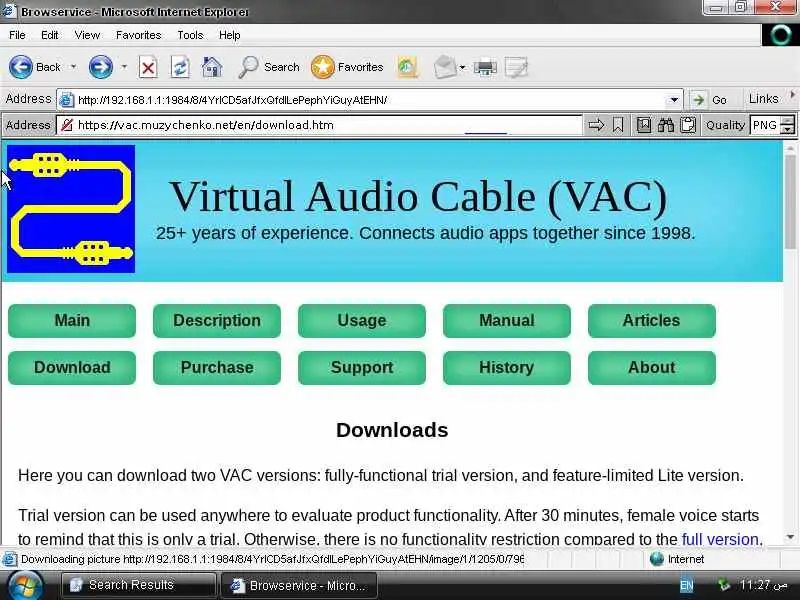Screen dimensions: 800x600
Task: Click the Browservice bookmark icon
Action: click(618, 125)
